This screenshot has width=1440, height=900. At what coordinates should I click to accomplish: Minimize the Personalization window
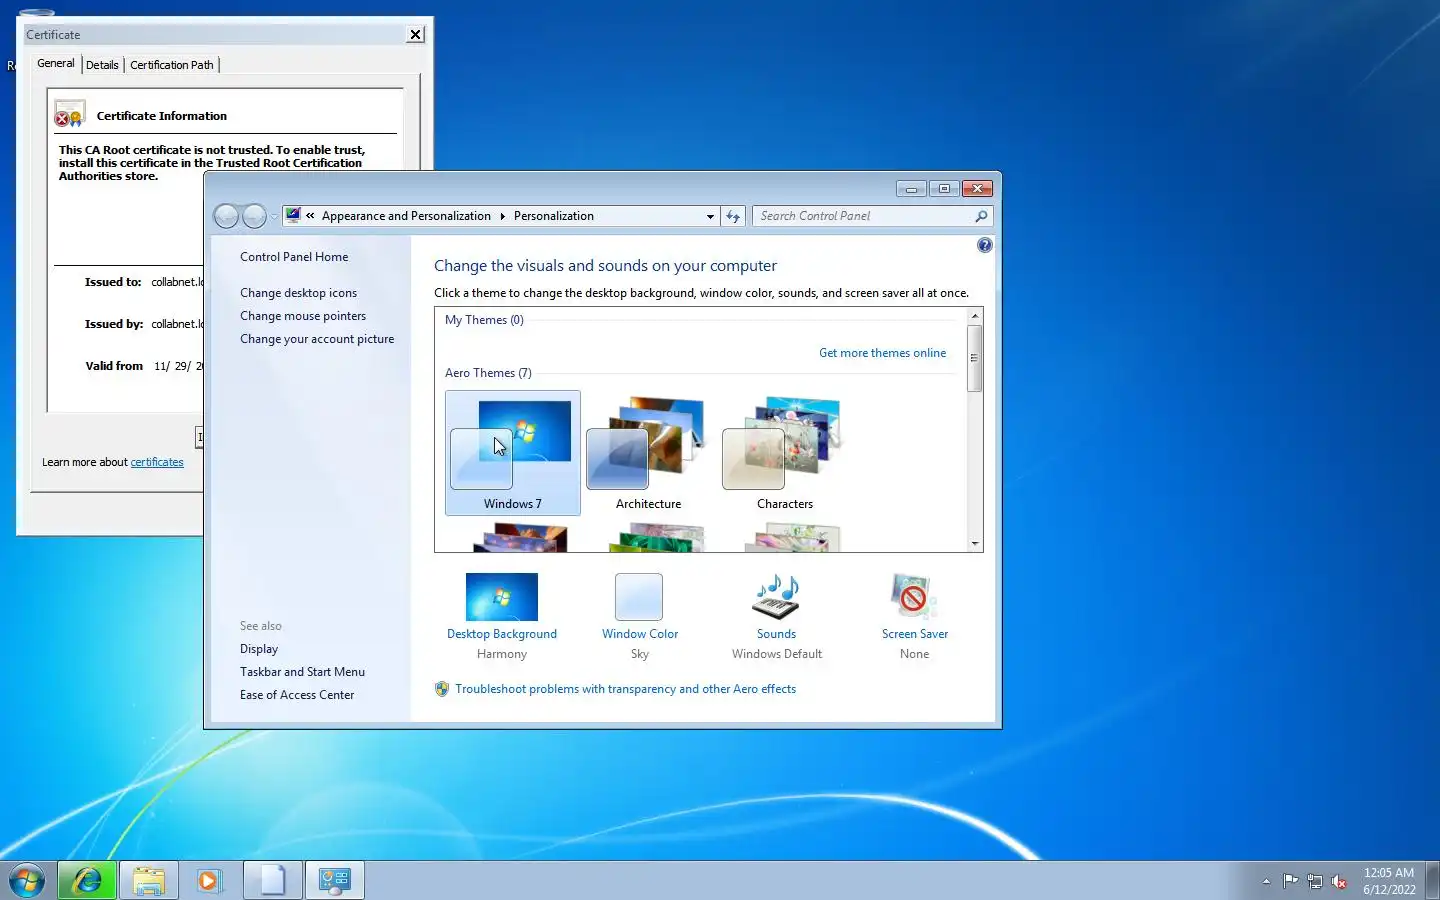[x=910, y=188]
